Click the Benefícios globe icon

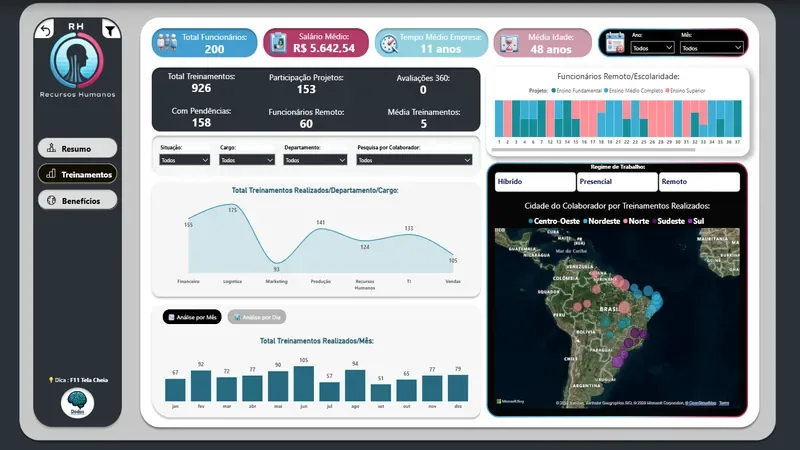click(52, 201)
